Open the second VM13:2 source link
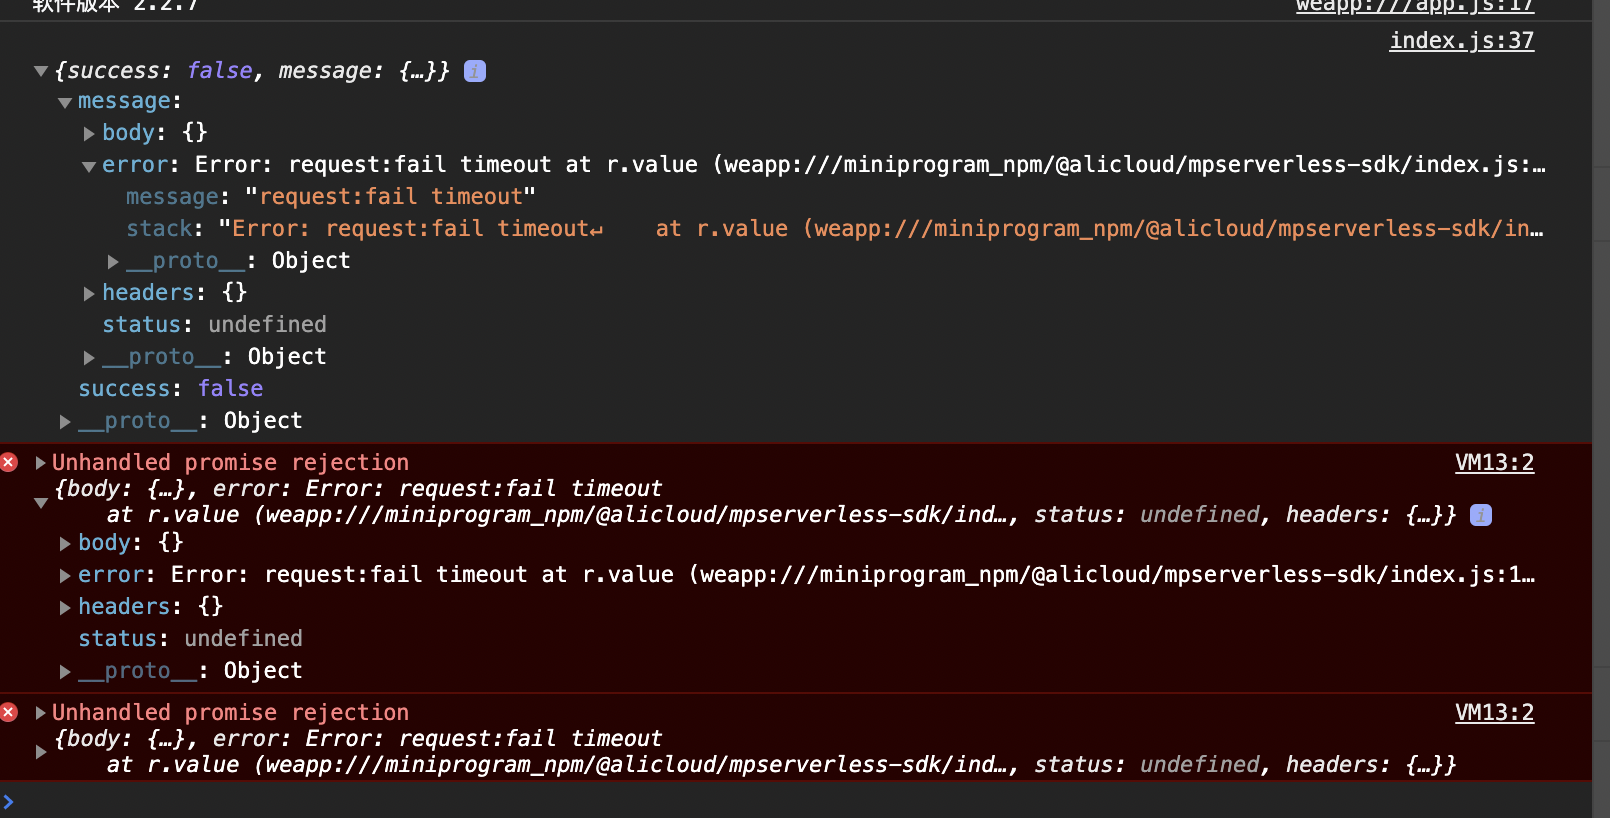Screen dimensions: 1610x818 point(1494,712)
